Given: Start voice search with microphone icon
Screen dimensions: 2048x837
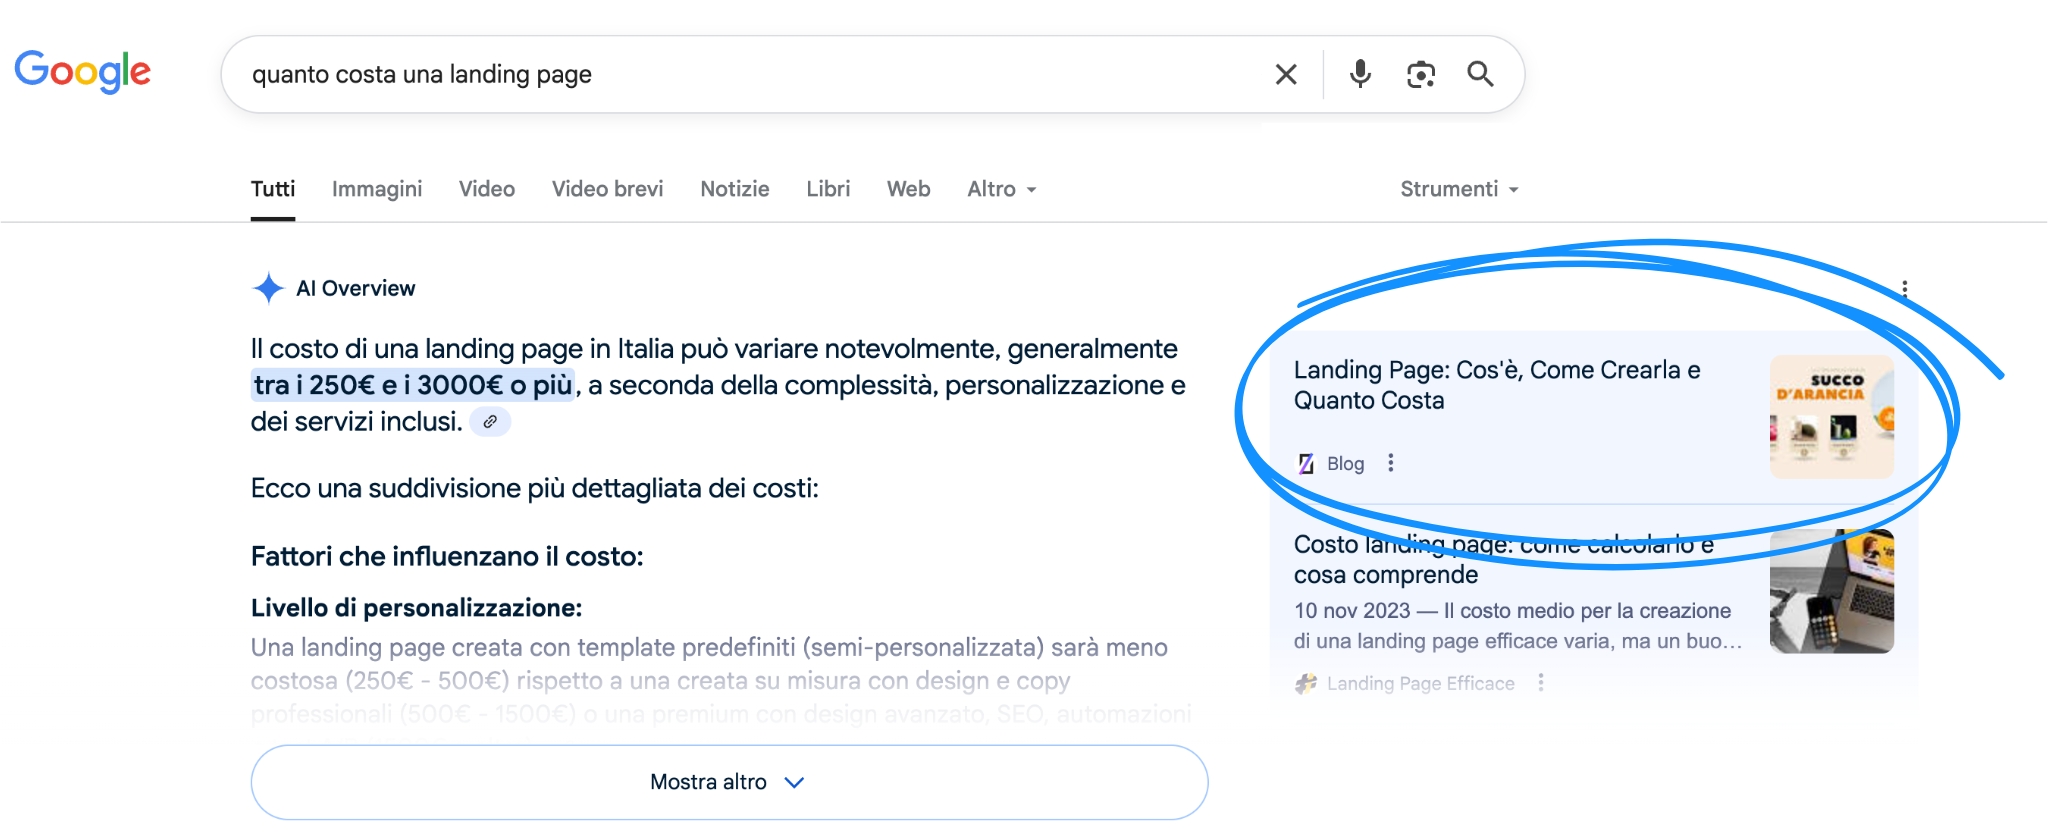Looking at the screenshot, I should pyautogui.click(x=1360, y=74).
